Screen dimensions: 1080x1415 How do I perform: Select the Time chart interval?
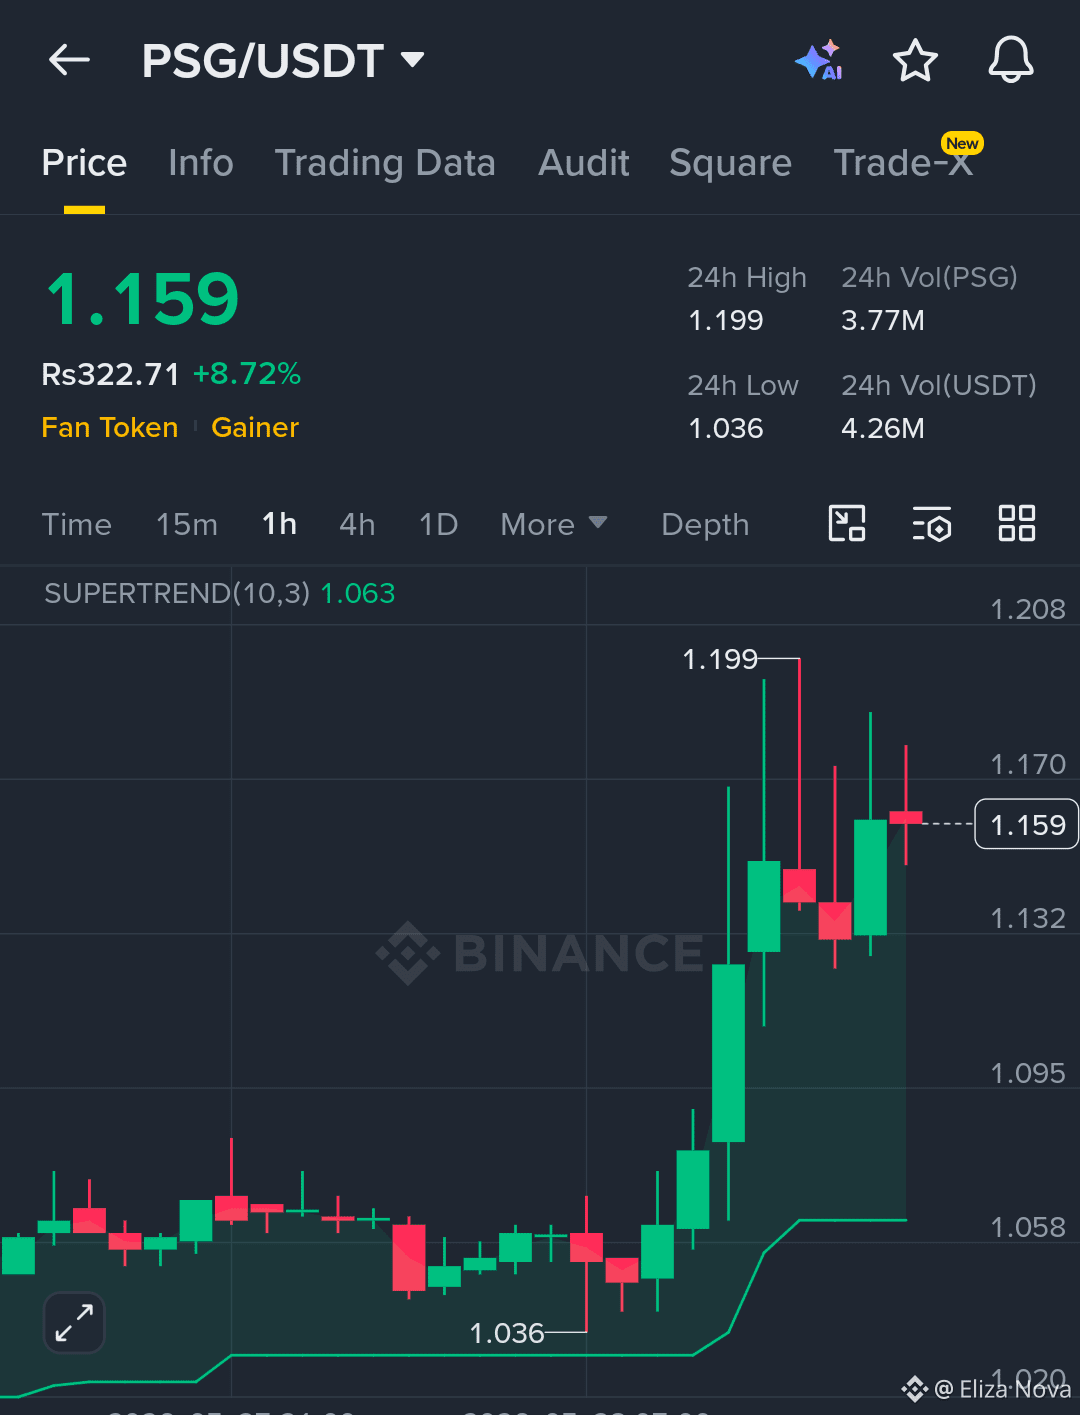point(77,525)
